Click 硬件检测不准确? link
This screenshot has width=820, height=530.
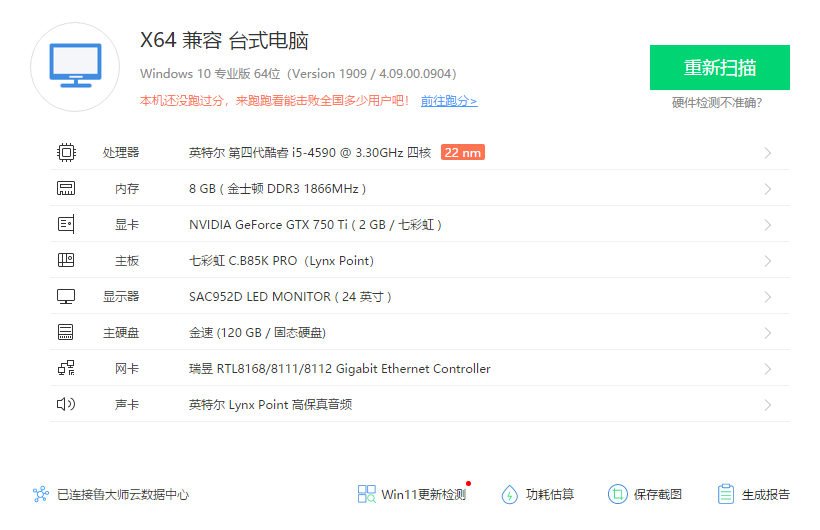pos(717,103)
